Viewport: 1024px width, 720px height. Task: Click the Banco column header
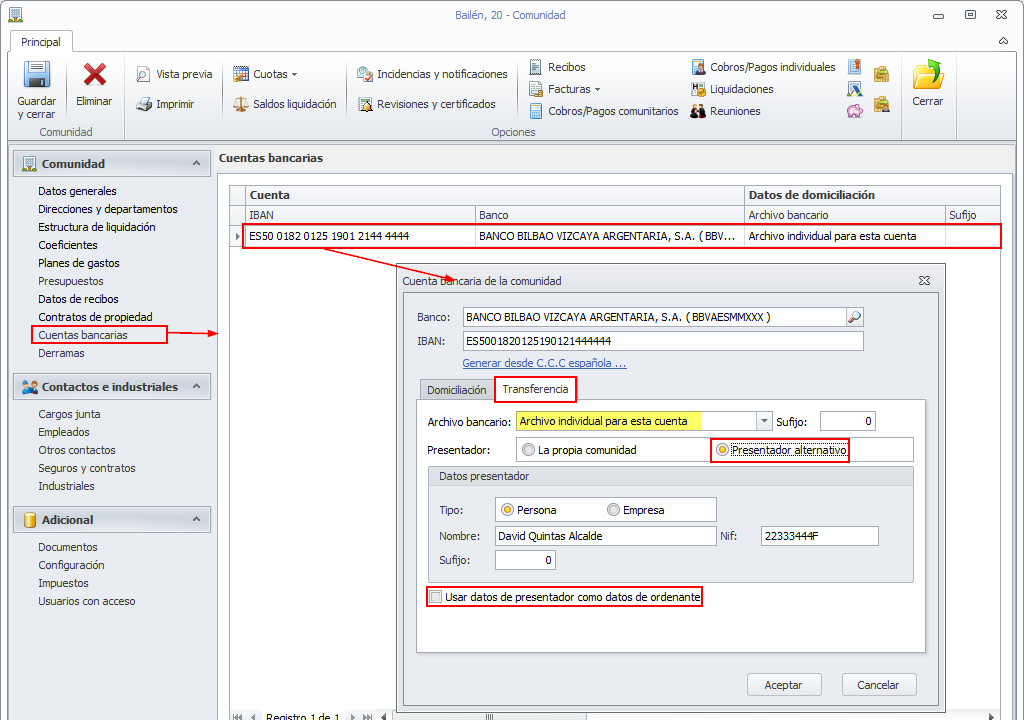(x=609, y=215)
